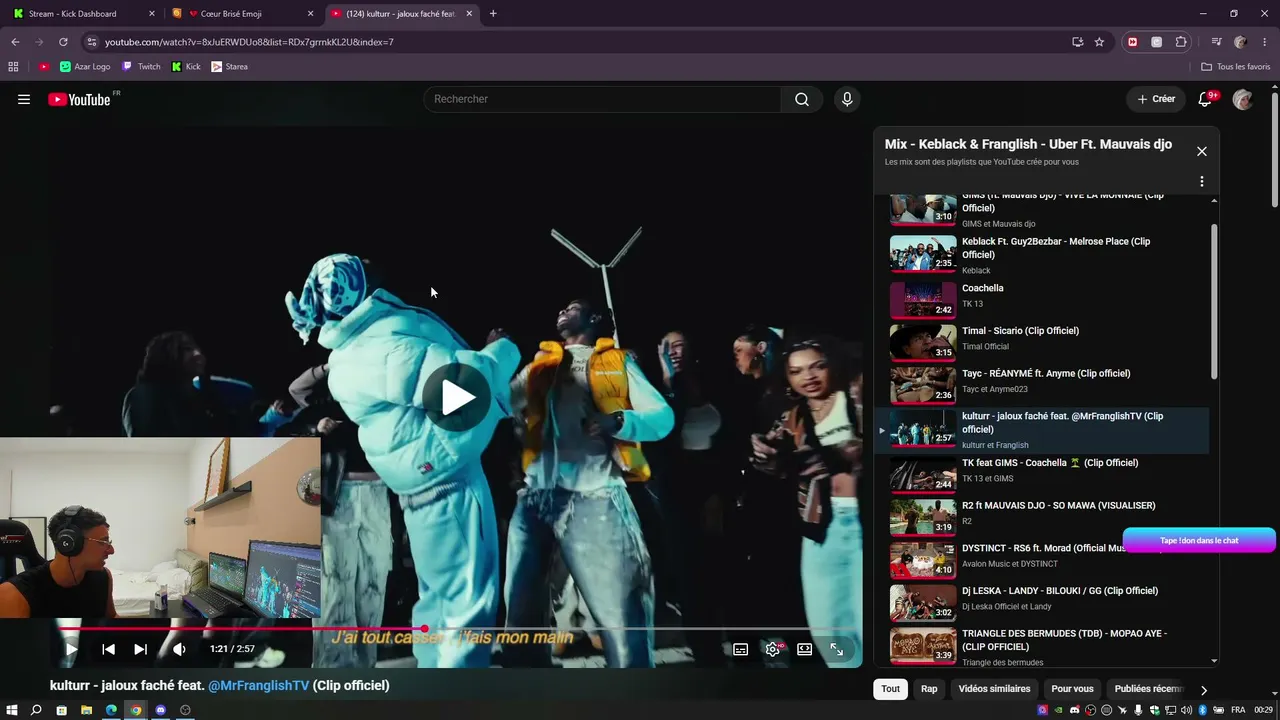
Task: Play DYSTINCT - RS6 ft. Morad
Action: (1042, 559)
